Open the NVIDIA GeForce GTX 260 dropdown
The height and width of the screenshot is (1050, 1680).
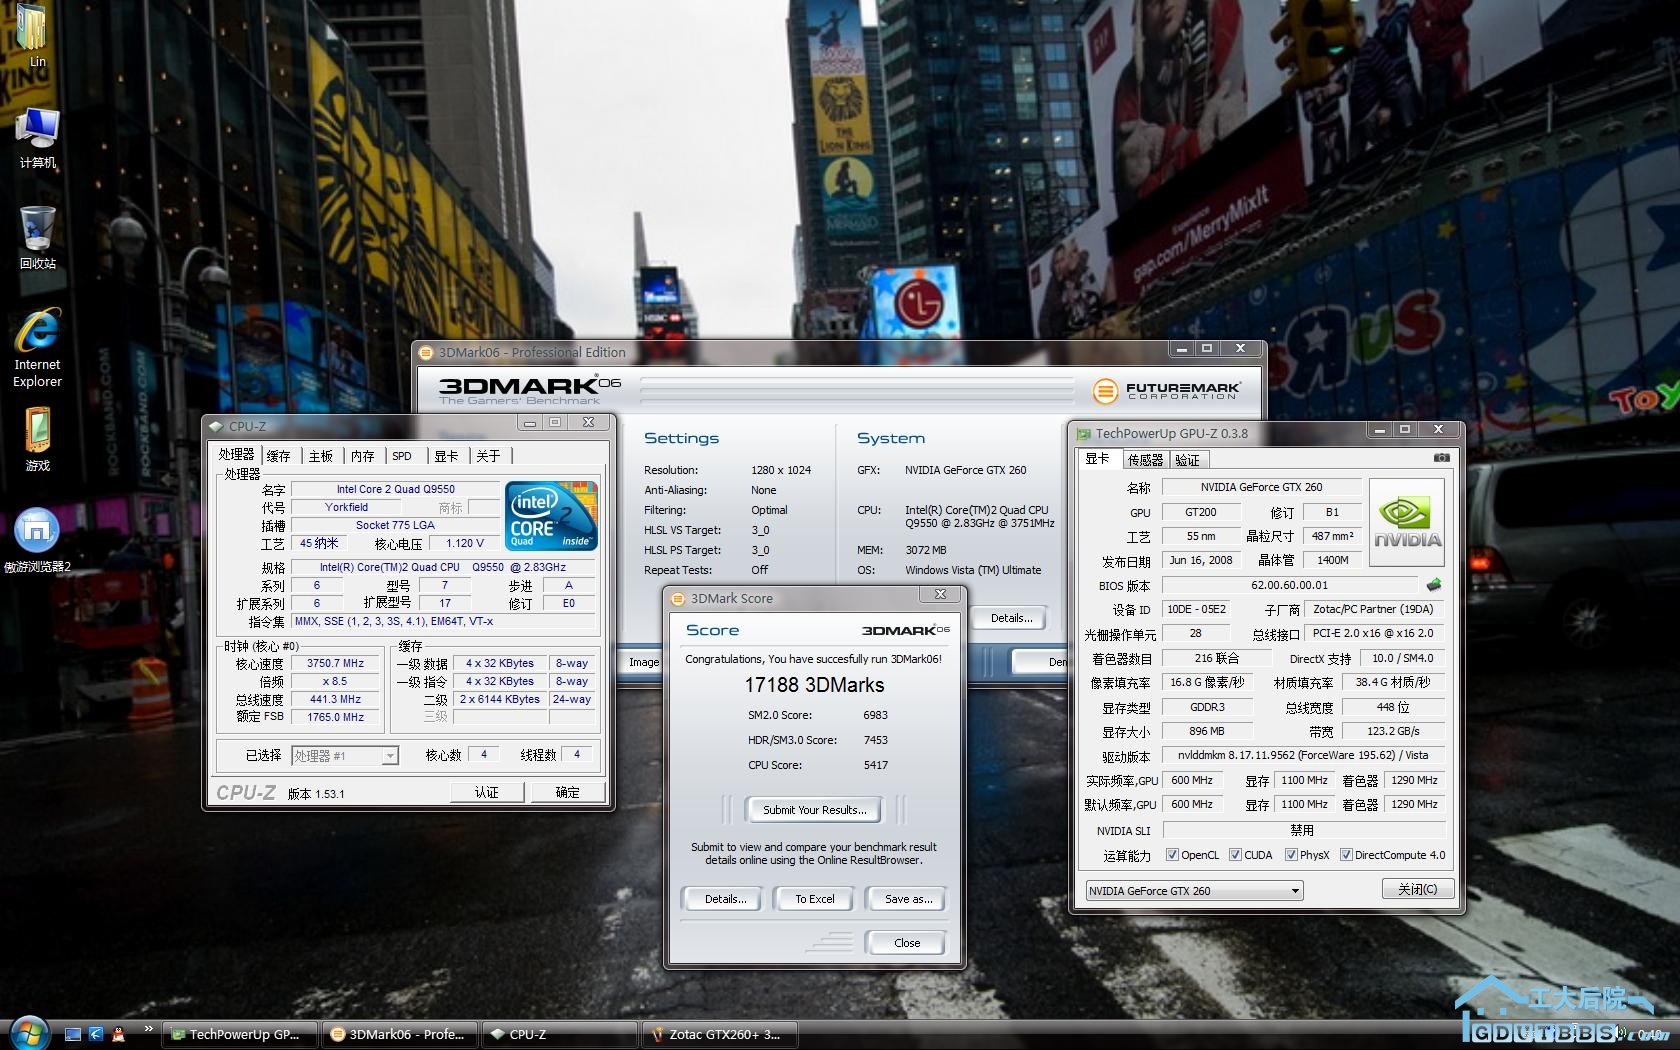point(1194,890)
